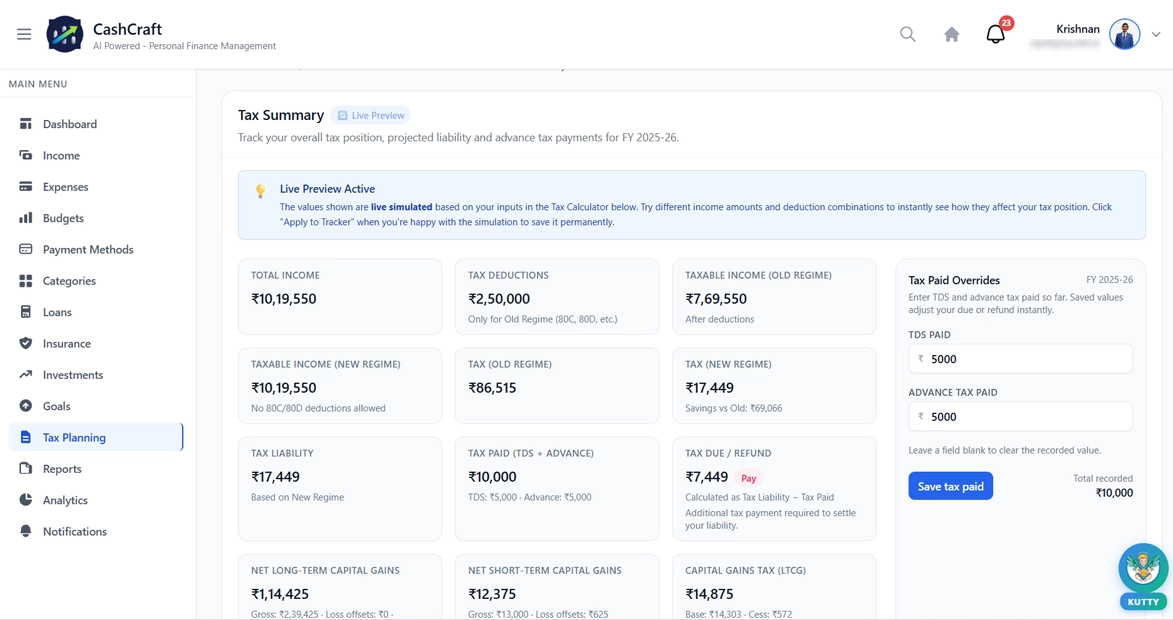The width and height of the screenshot is (1173, 620).
Task: Click the Notifications bell sidebar icon
Action: pos(25,532)
